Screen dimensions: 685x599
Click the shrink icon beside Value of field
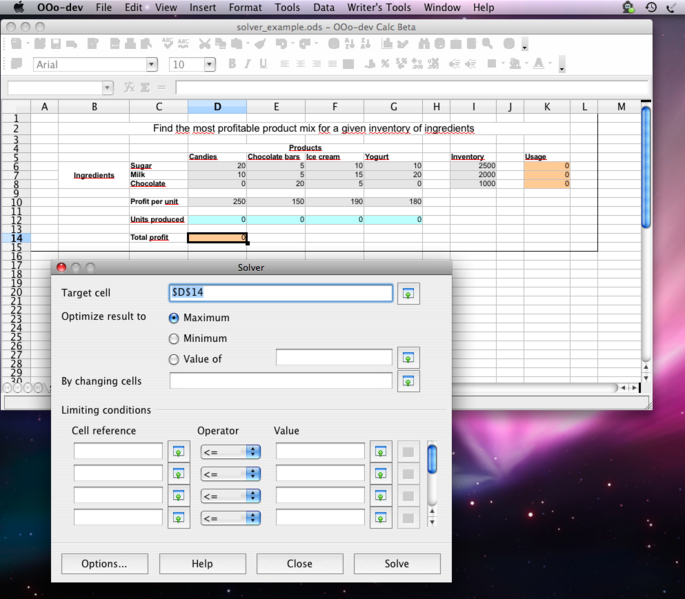(408, 358)
